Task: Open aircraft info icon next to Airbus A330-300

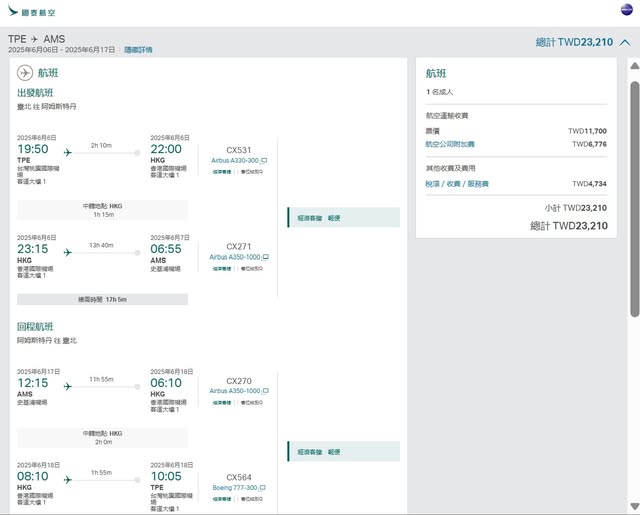Action: [265, 161]
